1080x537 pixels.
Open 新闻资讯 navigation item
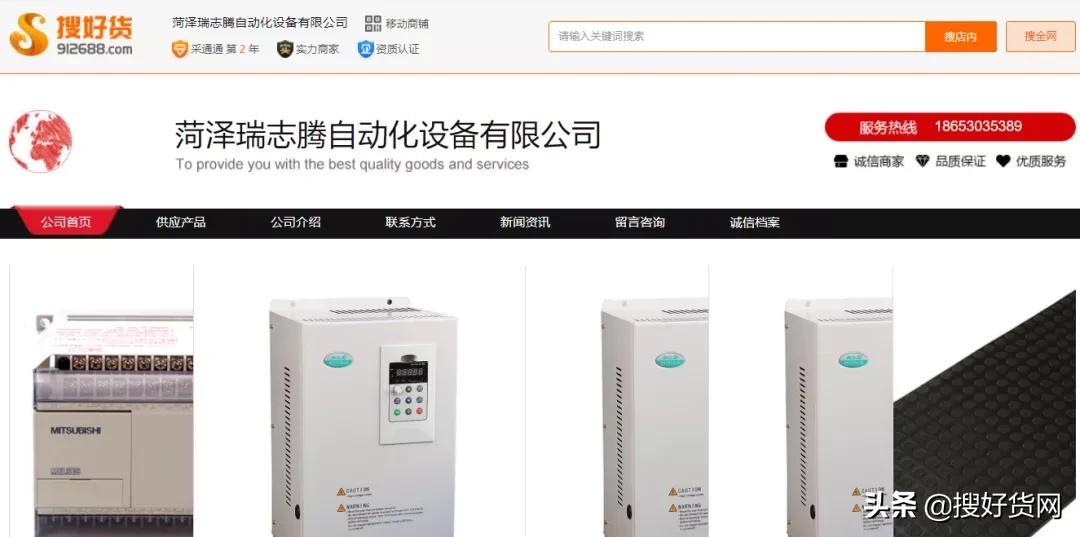point(525,222)
